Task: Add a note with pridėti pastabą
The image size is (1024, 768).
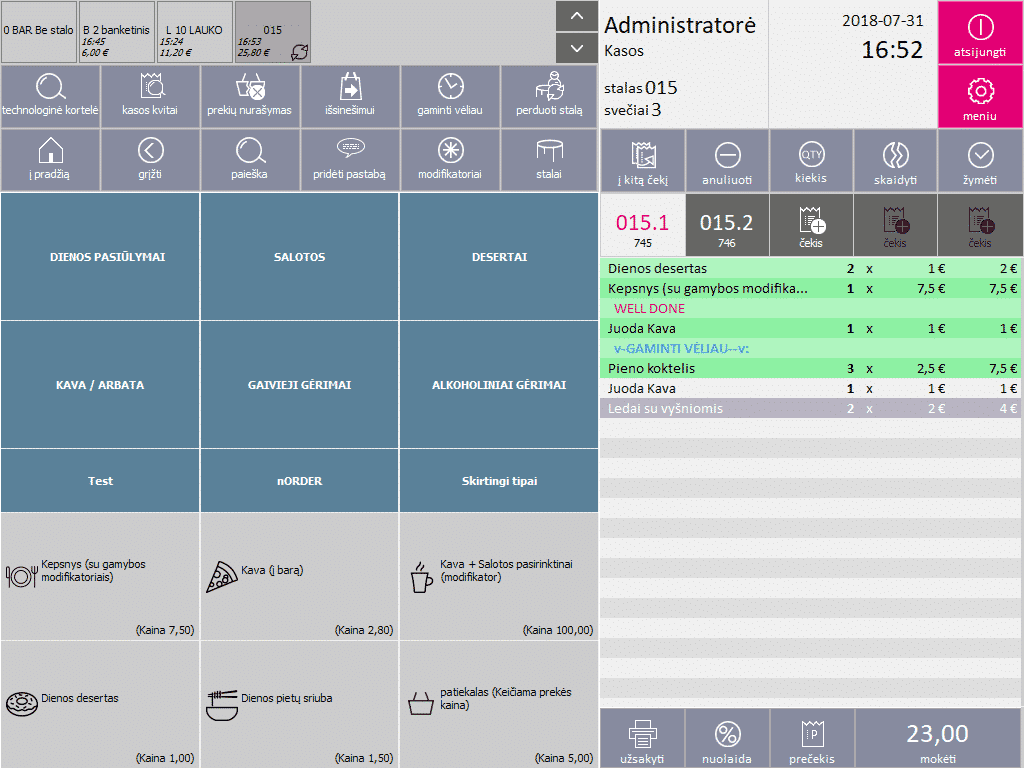Action: coord(349,159)
